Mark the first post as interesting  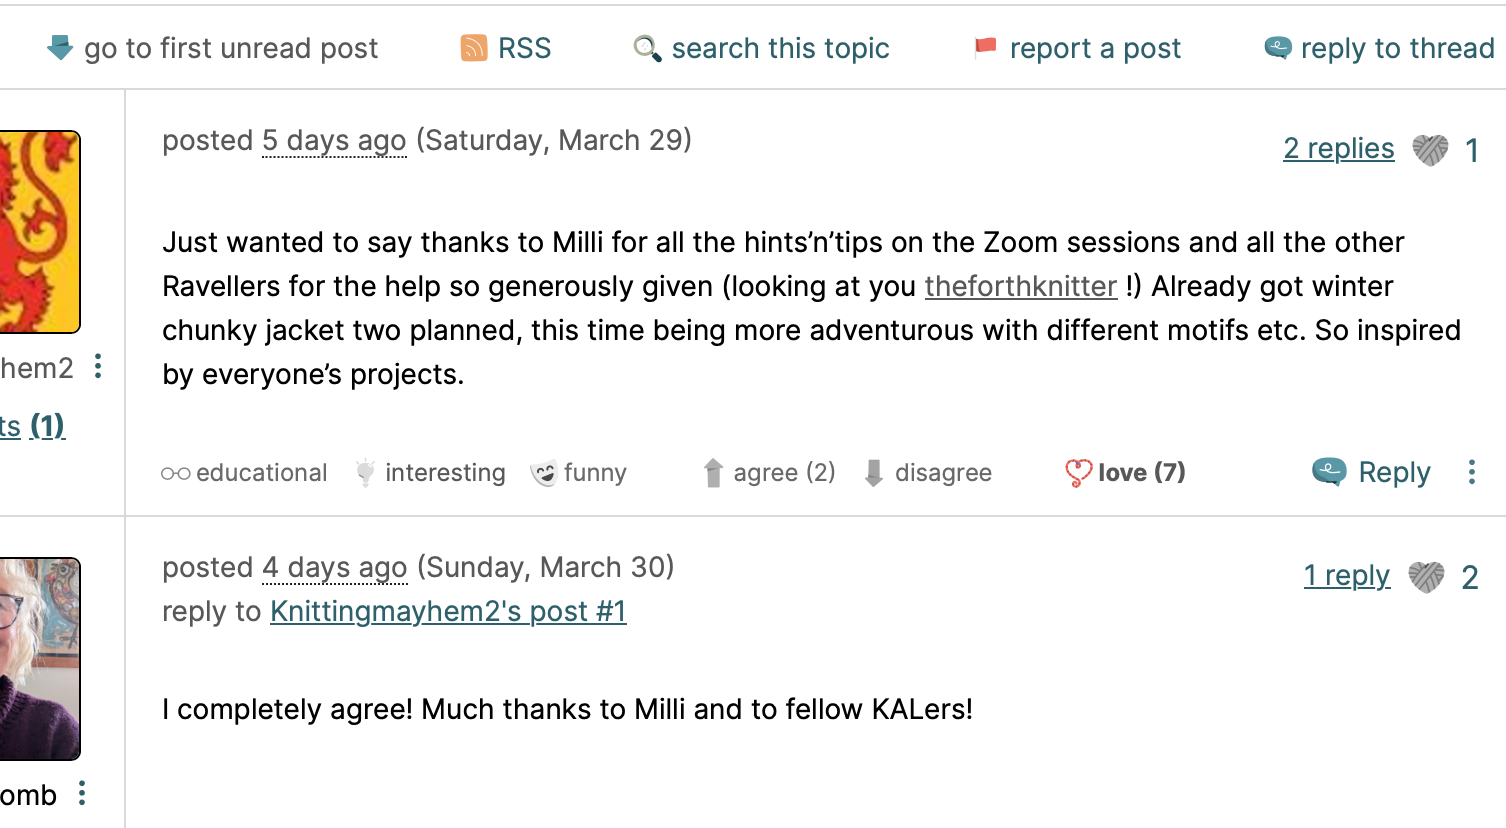pos(432,473)
